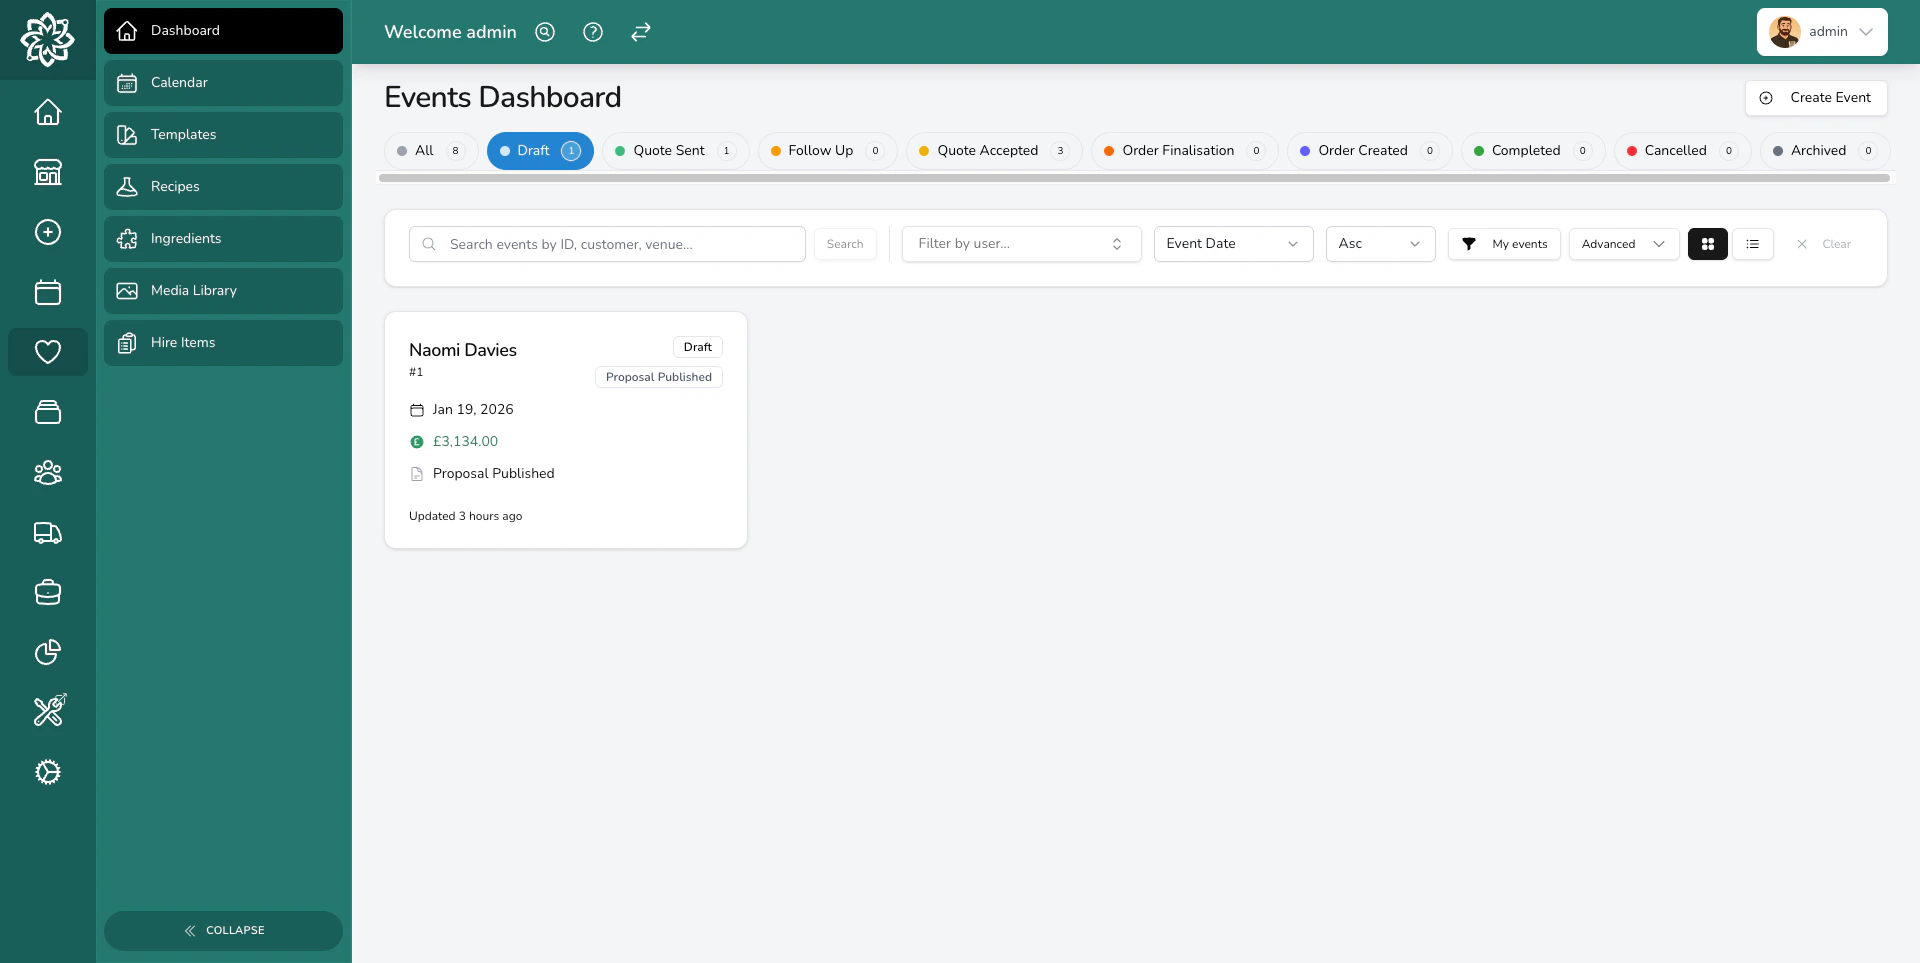Click the plus circle create icon

(x=47, y=232)
